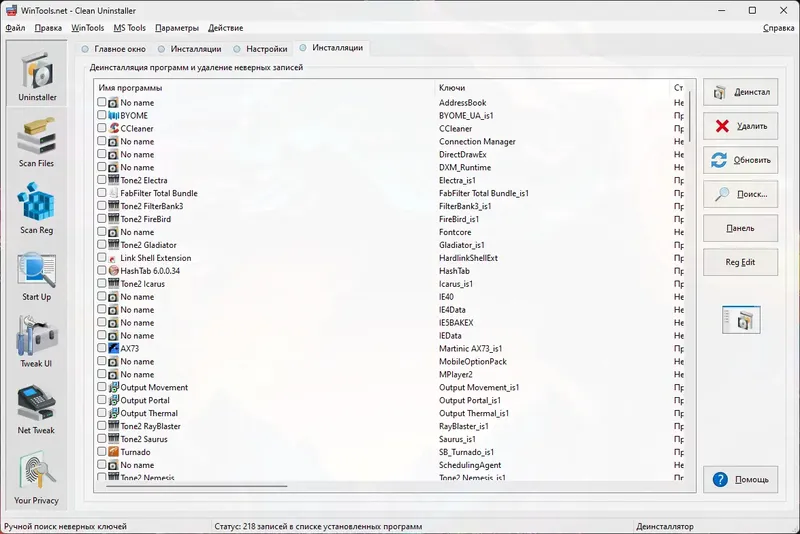
Task: Check the Link Shell Extension checkbox
Action: (102, 258)
